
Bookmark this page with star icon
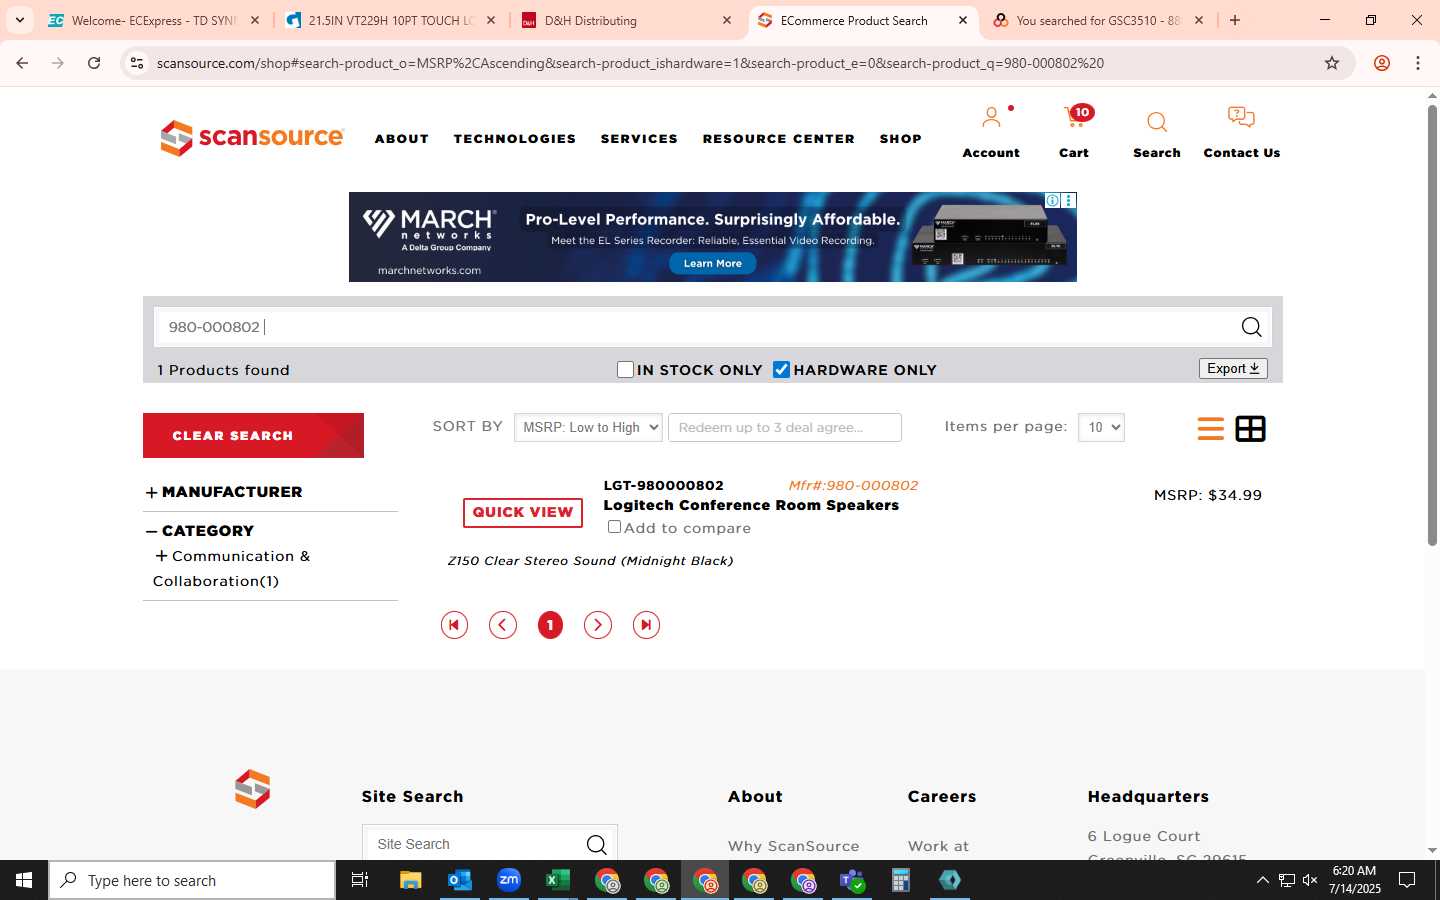pos(1332,63)
